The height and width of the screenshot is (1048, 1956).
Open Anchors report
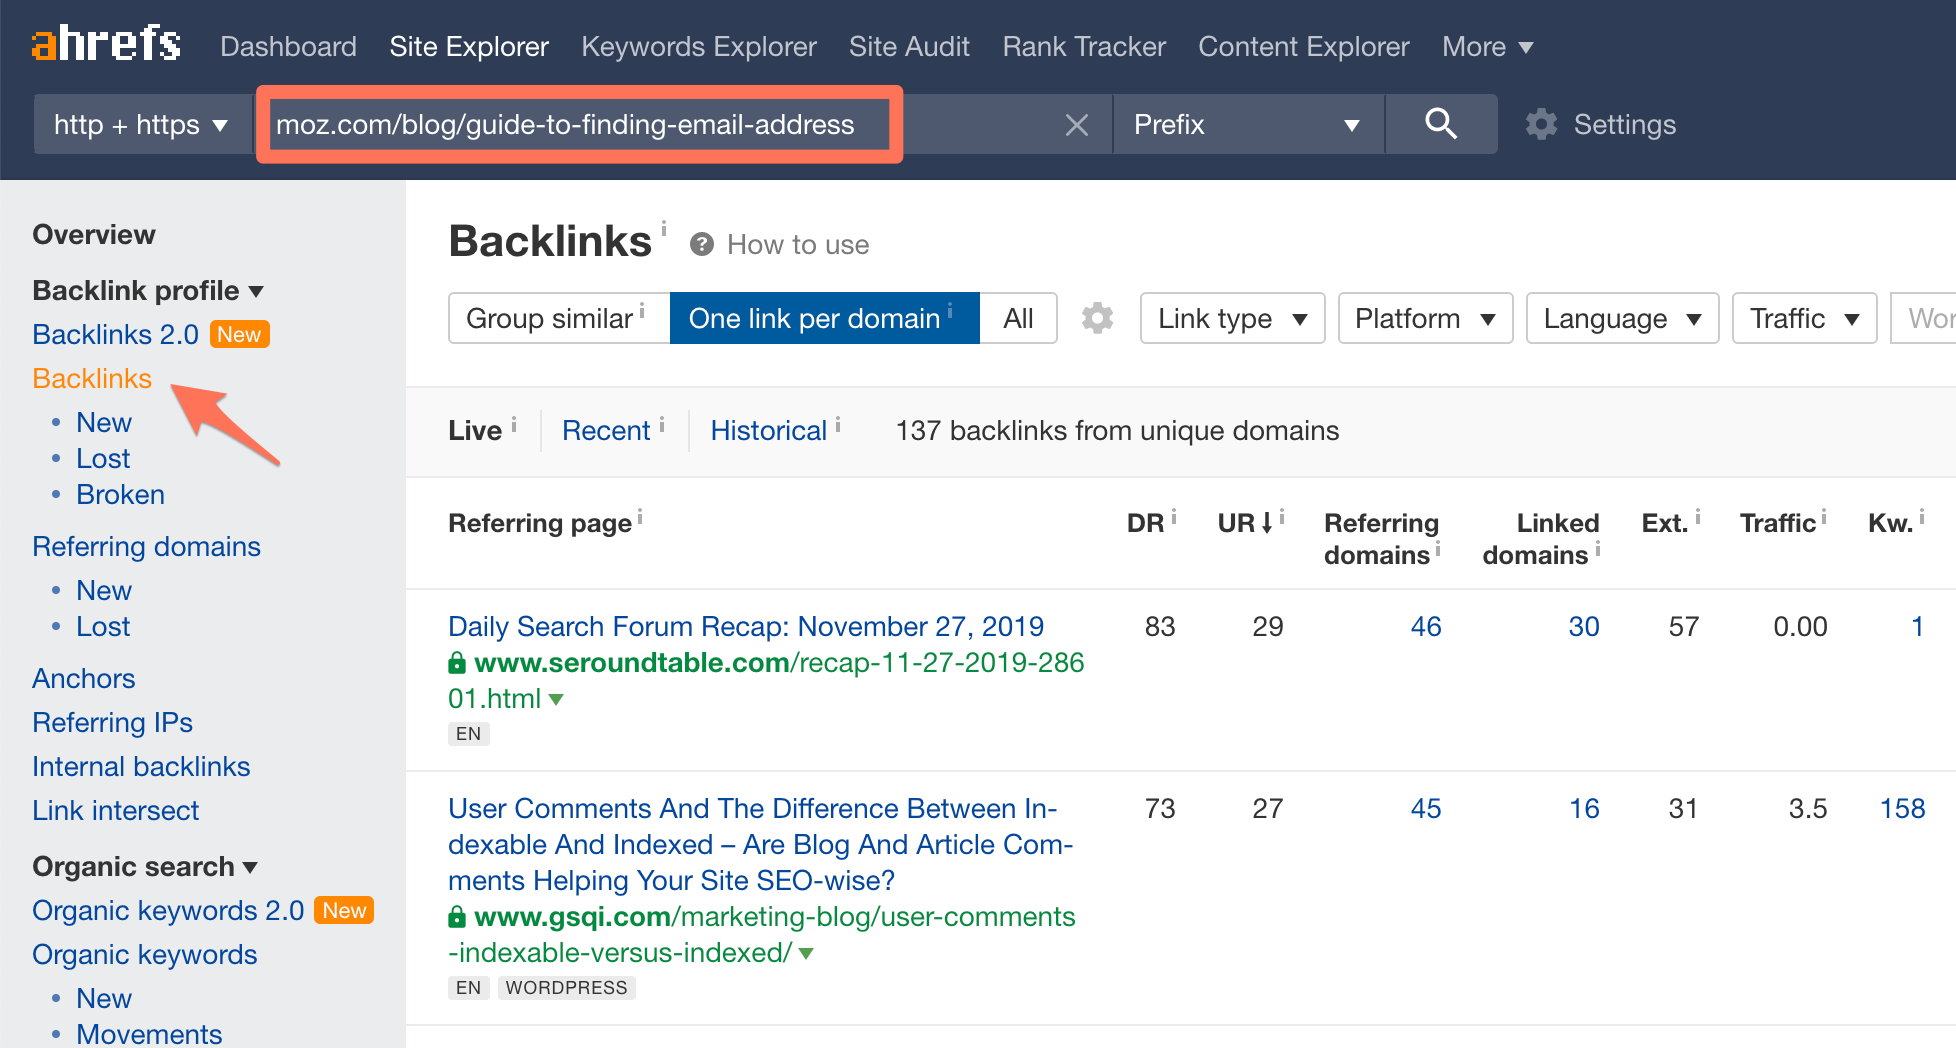pyautogui.click(x=83, y=678)
